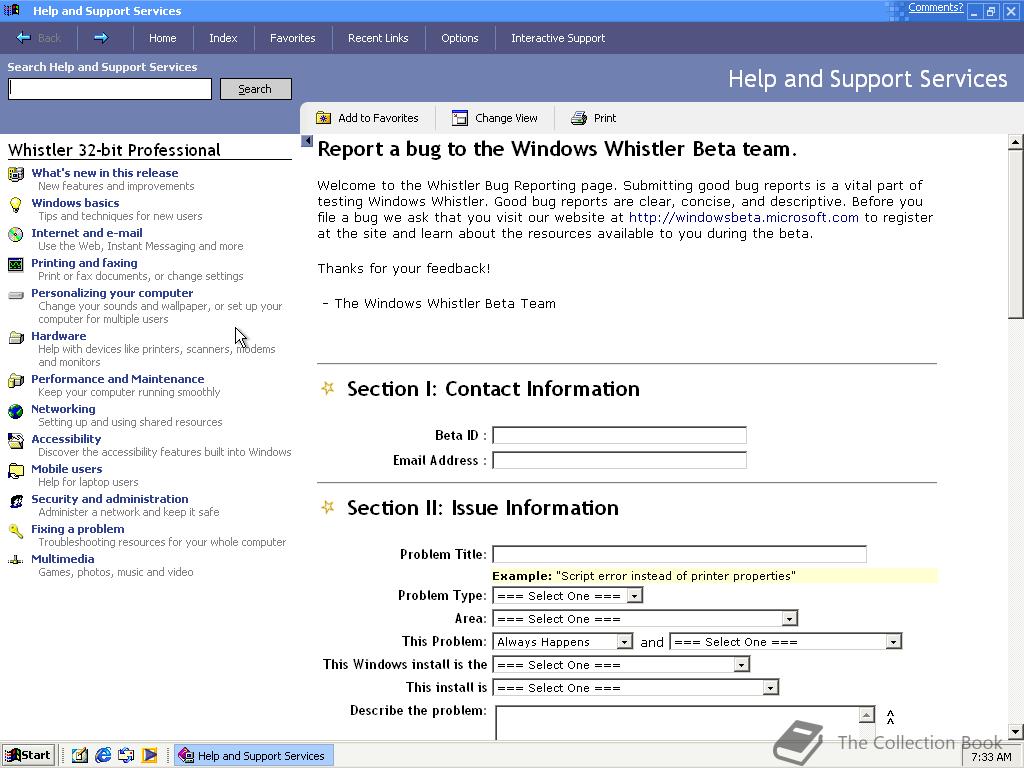1024x768 pixels.
Task: Open the Fixing a problem link
Action: click(x=78, y=529)
